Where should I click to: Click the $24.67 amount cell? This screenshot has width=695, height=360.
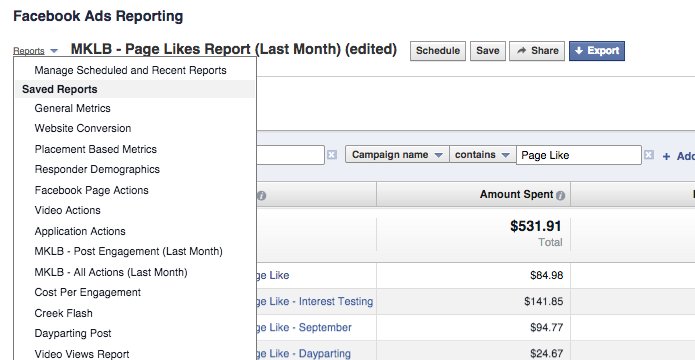(x=547, y=354)
